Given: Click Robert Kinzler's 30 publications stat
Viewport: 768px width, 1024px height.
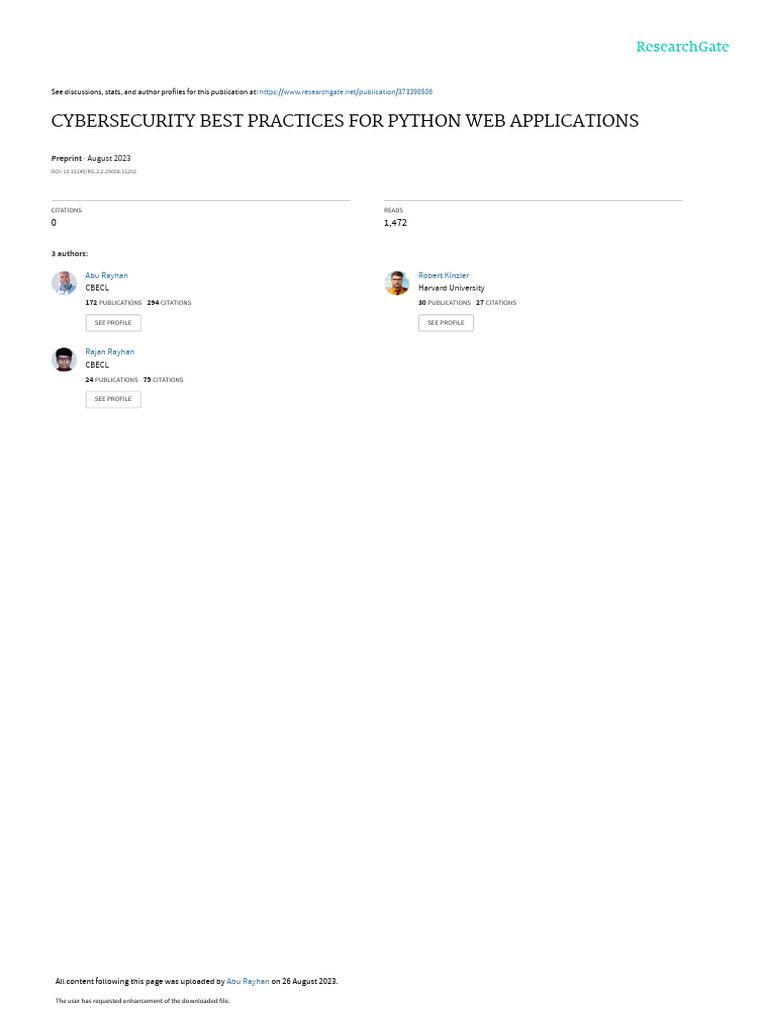Looking at the screenshot, I should pyautogui.click(x=444, y=303).
